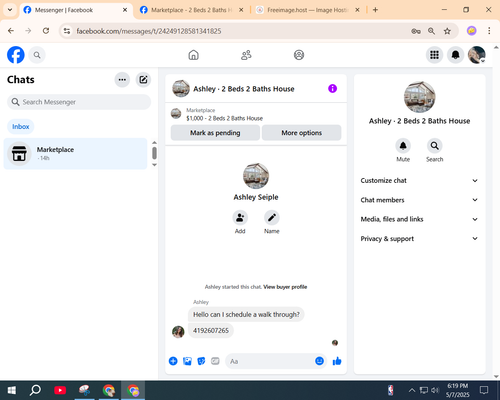Open the Facebook menu grid icon
The image size is (500, 400).
tap(434, 55)
